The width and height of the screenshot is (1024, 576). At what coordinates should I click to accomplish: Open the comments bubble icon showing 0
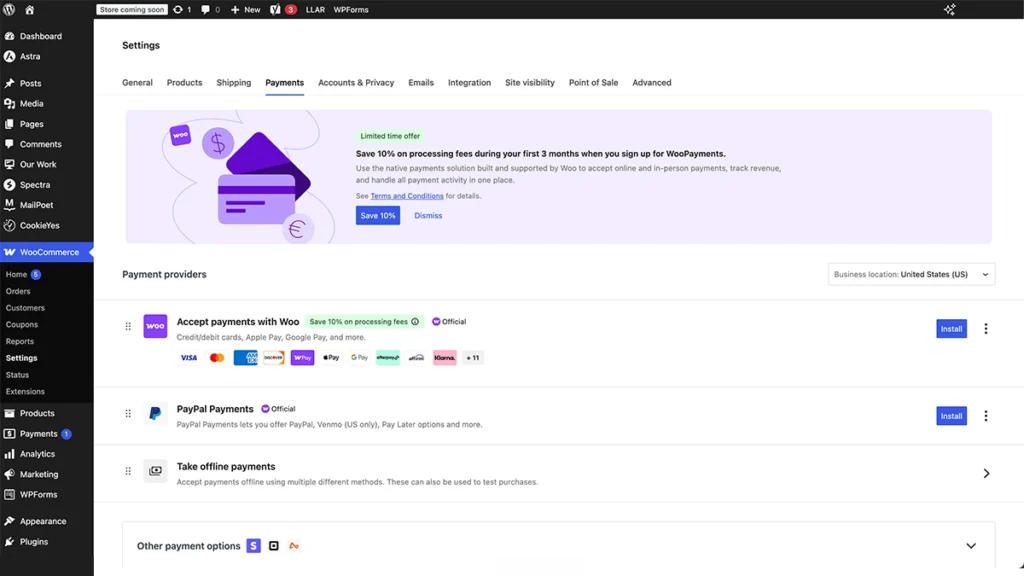tap(210, 10)
